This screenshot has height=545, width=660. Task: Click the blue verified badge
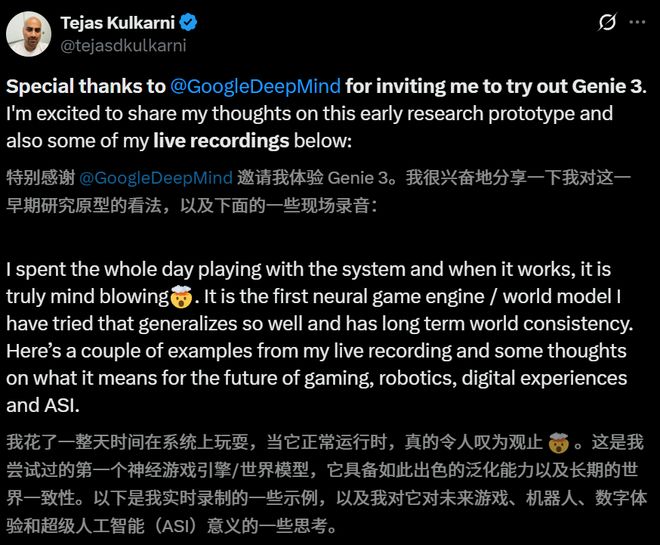tap(190, 22)
